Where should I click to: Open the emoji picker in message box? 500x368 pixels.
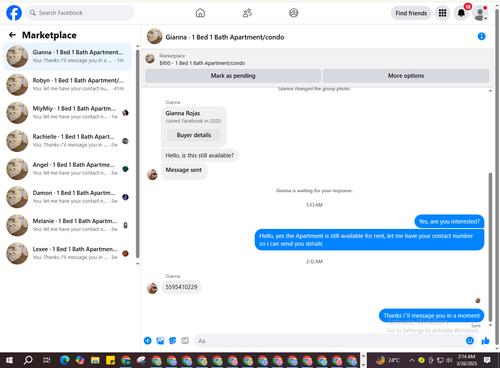click(x=470, y=341)
